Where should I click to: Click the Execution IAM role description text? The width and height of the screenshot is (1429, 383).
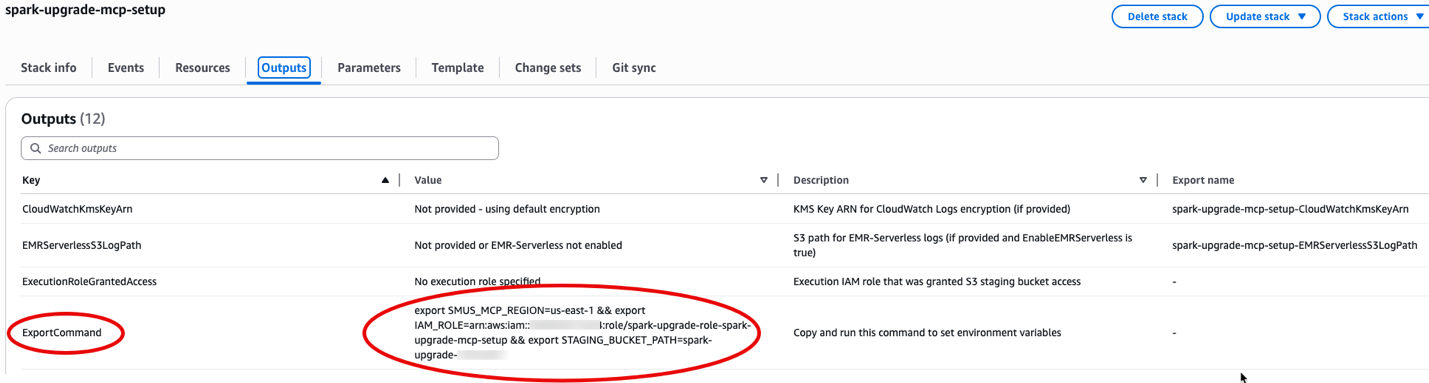pos(937,282)
